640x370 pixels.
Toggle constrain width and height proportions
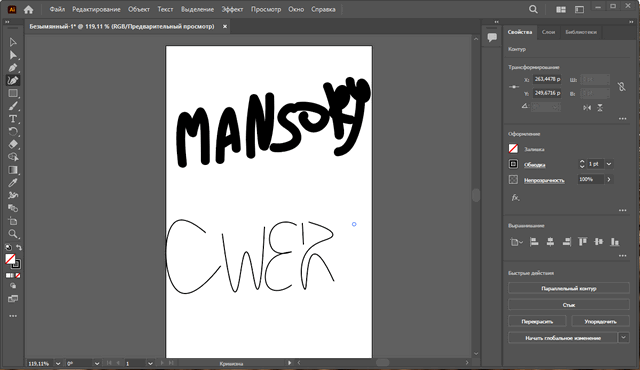[x=621, y=86]
